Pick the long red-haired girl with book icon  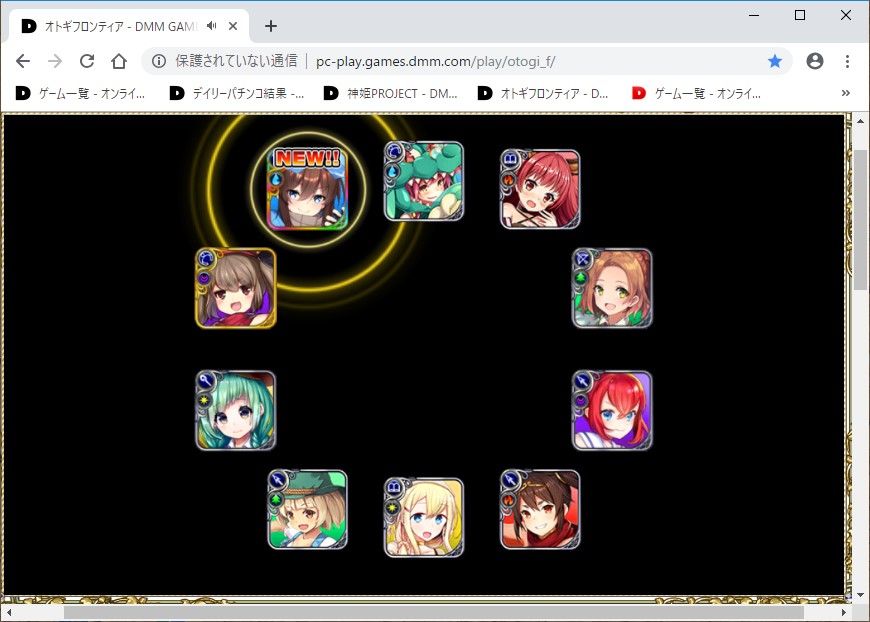coord(540,189)
